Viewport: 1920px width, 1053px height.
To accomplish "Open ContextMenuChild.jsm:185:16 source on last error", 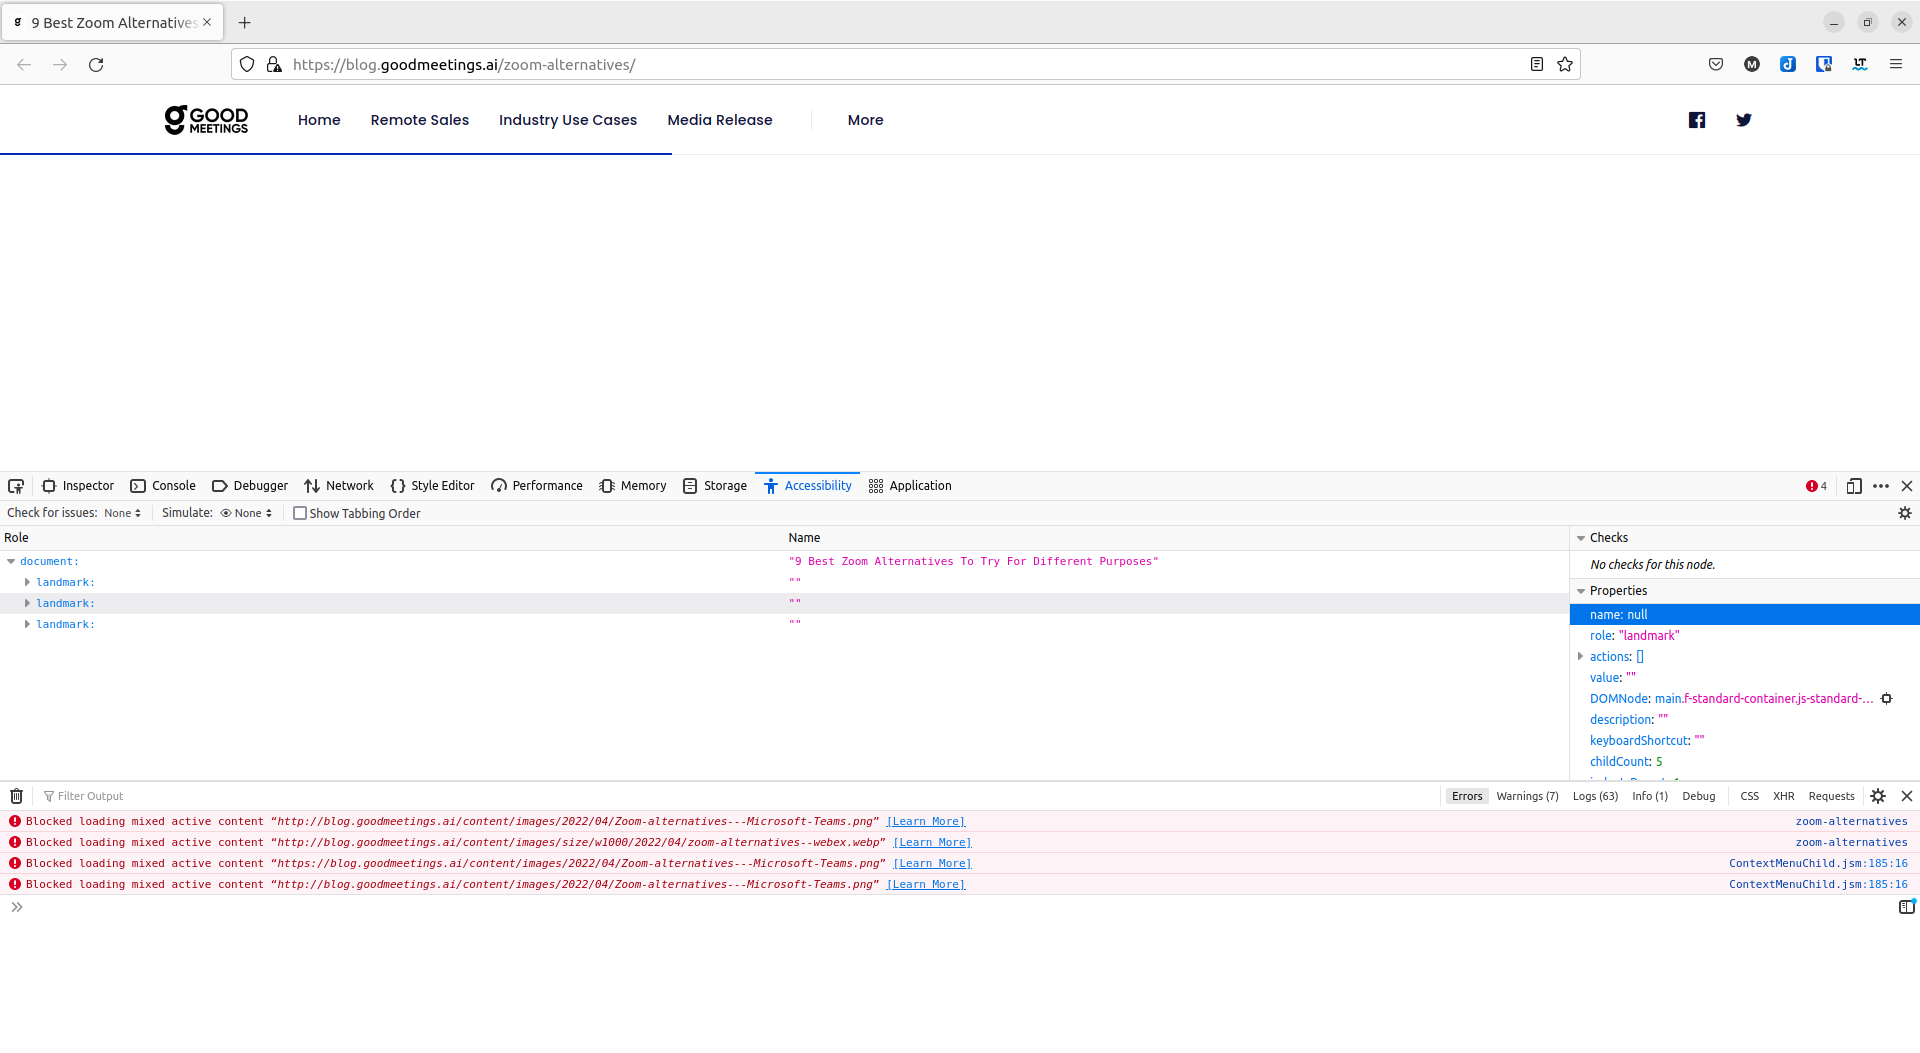I will [1818, 885].
